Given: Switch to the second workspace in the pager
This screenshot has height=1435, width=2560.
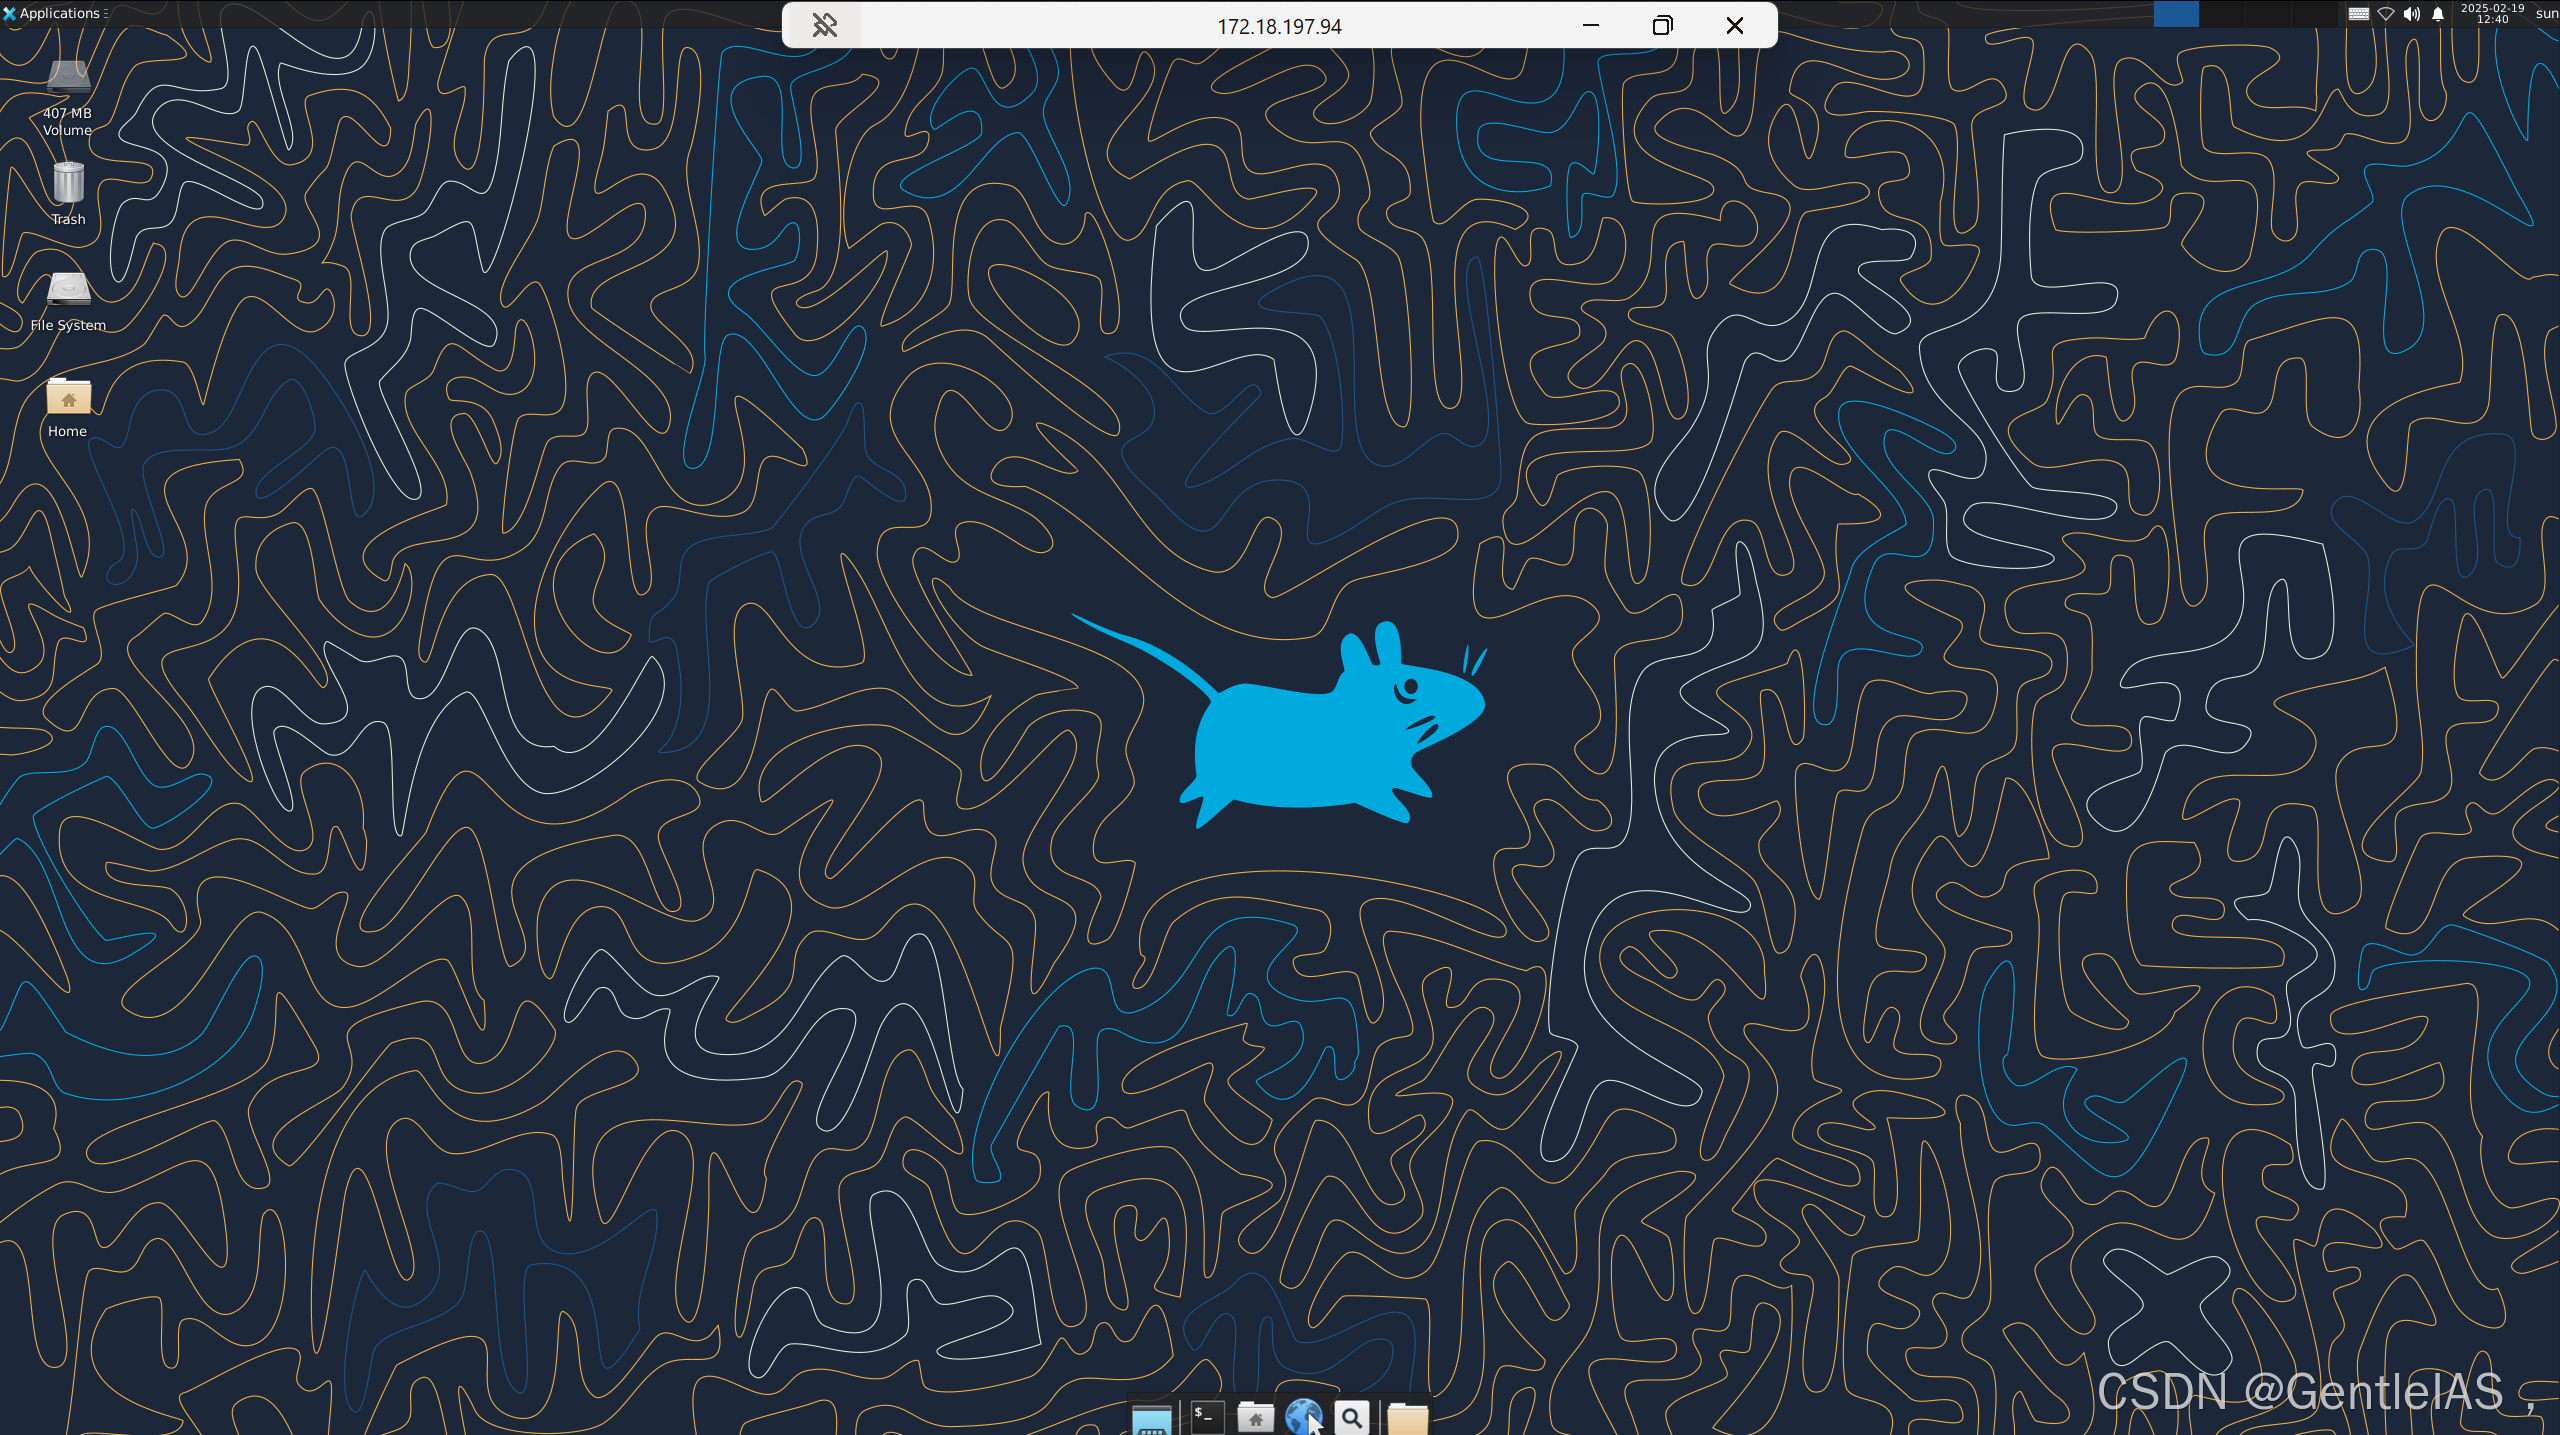Looking at the screenshot, I should point(2220,14).
